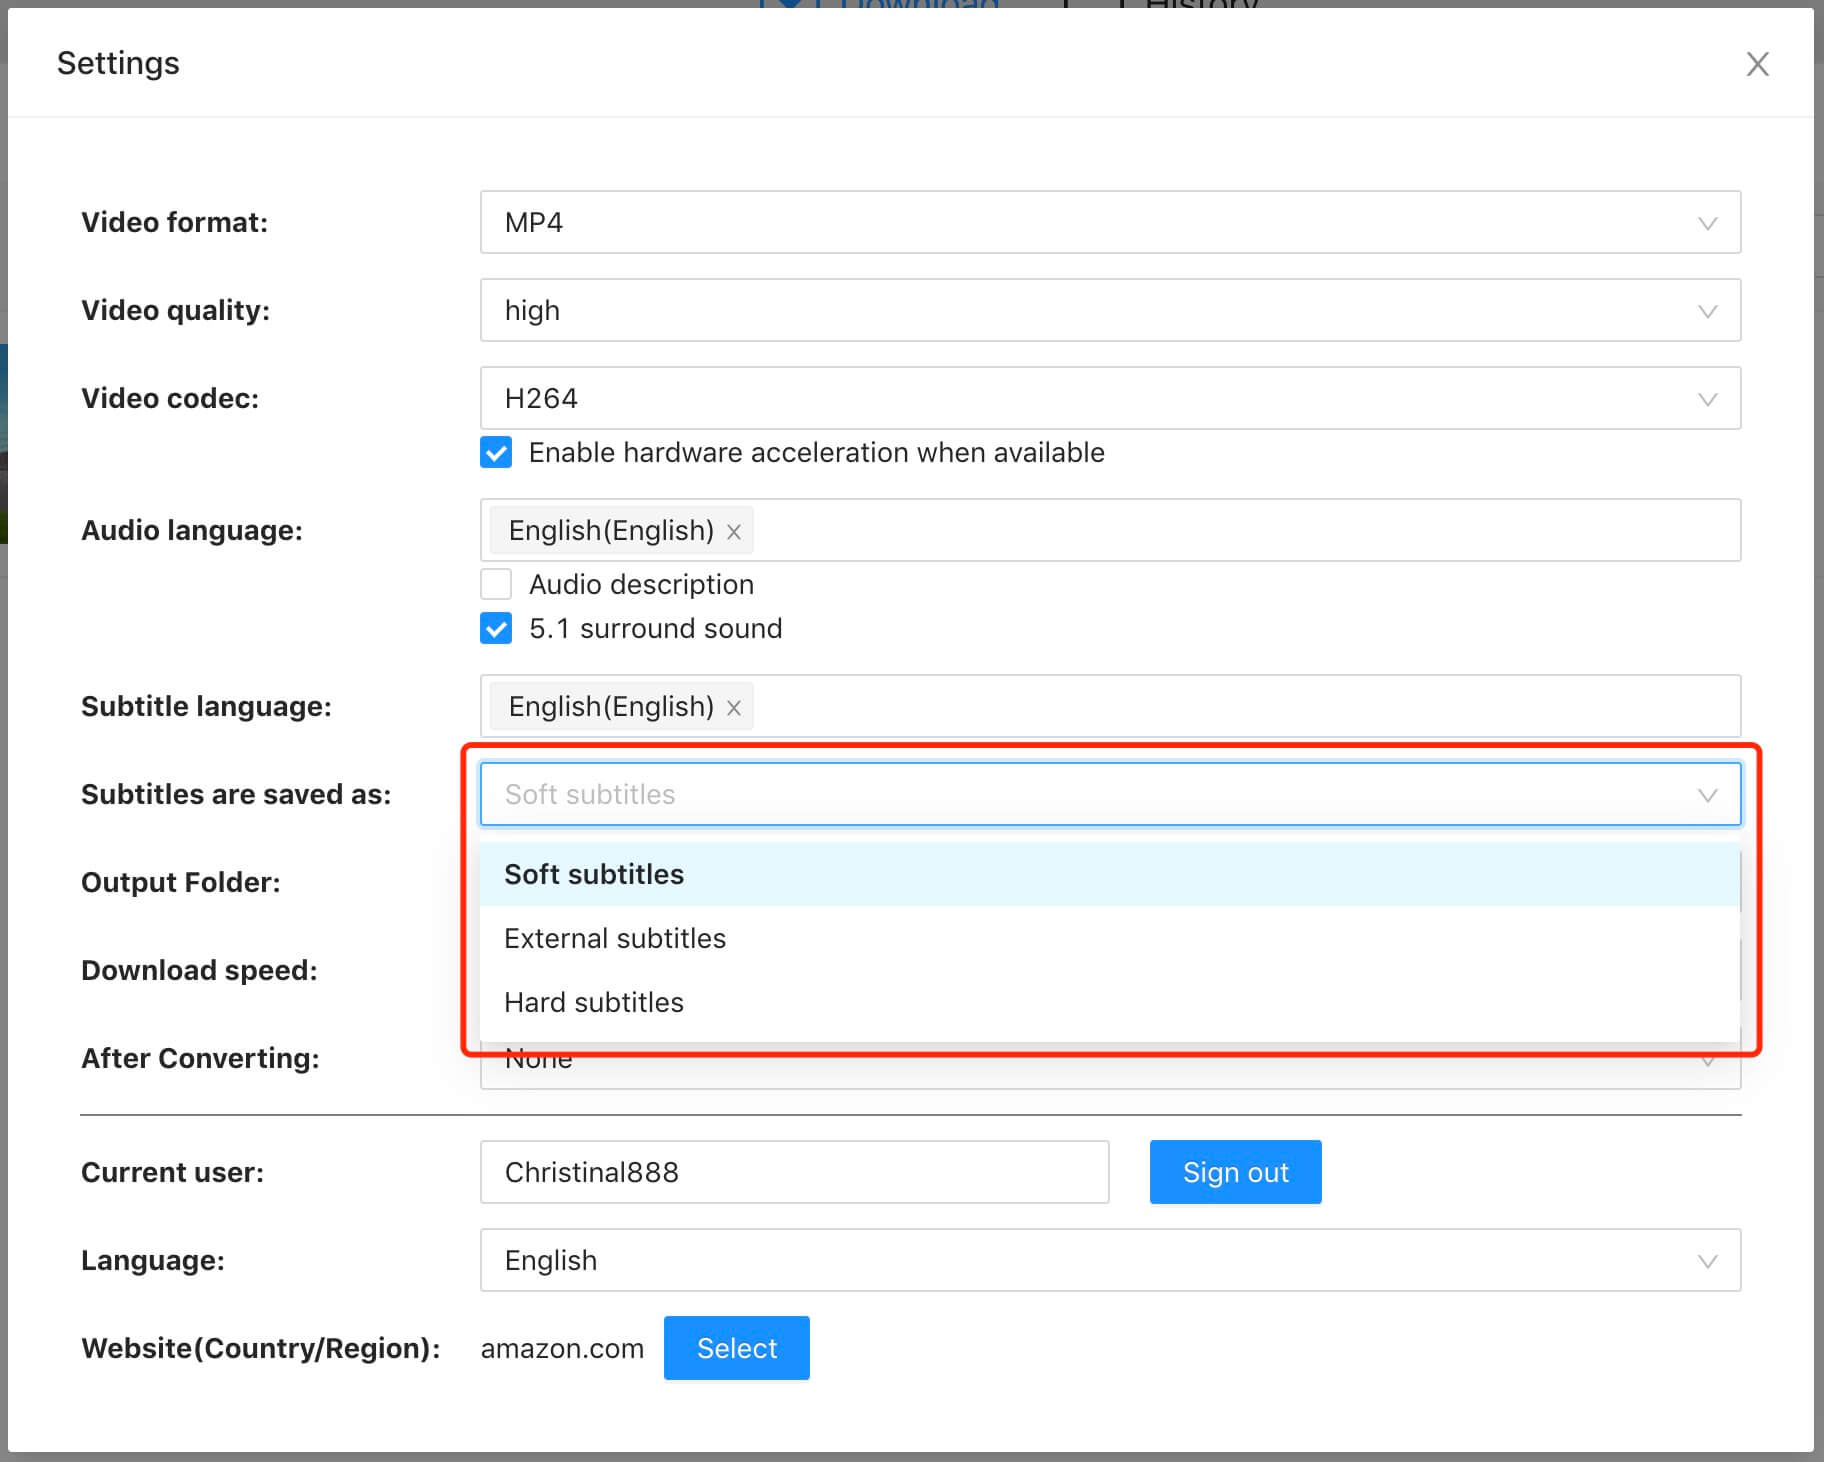Enable the Audio description checkbox
The height and width of the screenshot is (1462, 1824).
coord(496,584)
